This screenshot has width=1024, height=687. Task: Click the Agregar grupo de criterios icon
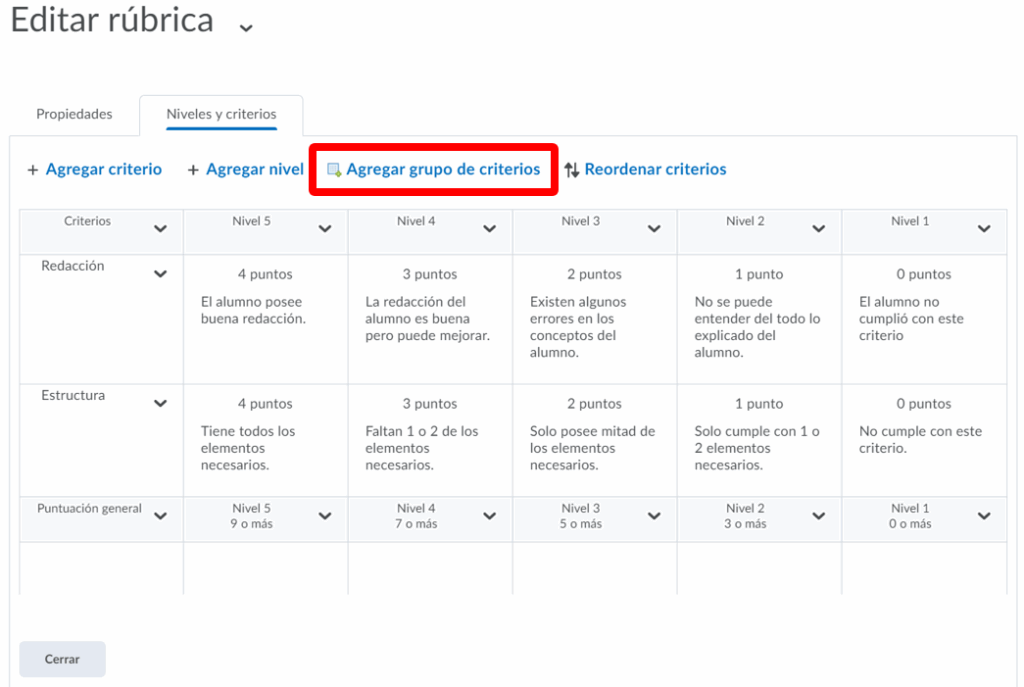point(334,170)
